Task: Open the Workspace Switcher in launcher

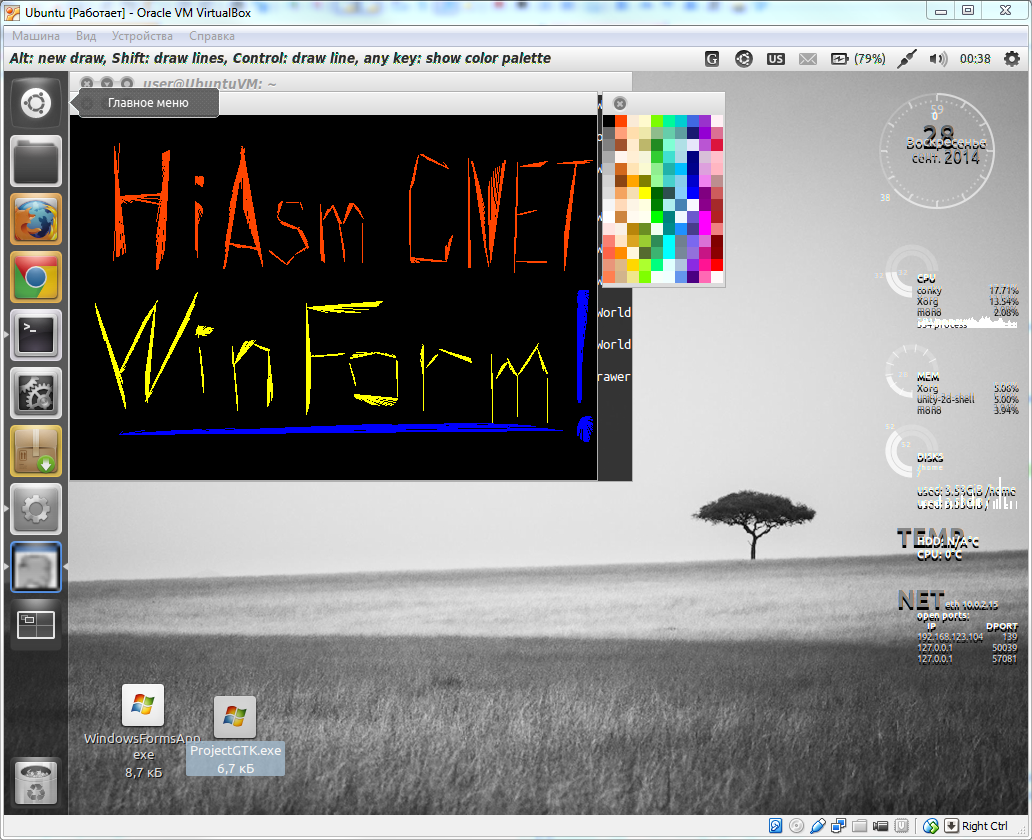Action: tap(36, 625)
